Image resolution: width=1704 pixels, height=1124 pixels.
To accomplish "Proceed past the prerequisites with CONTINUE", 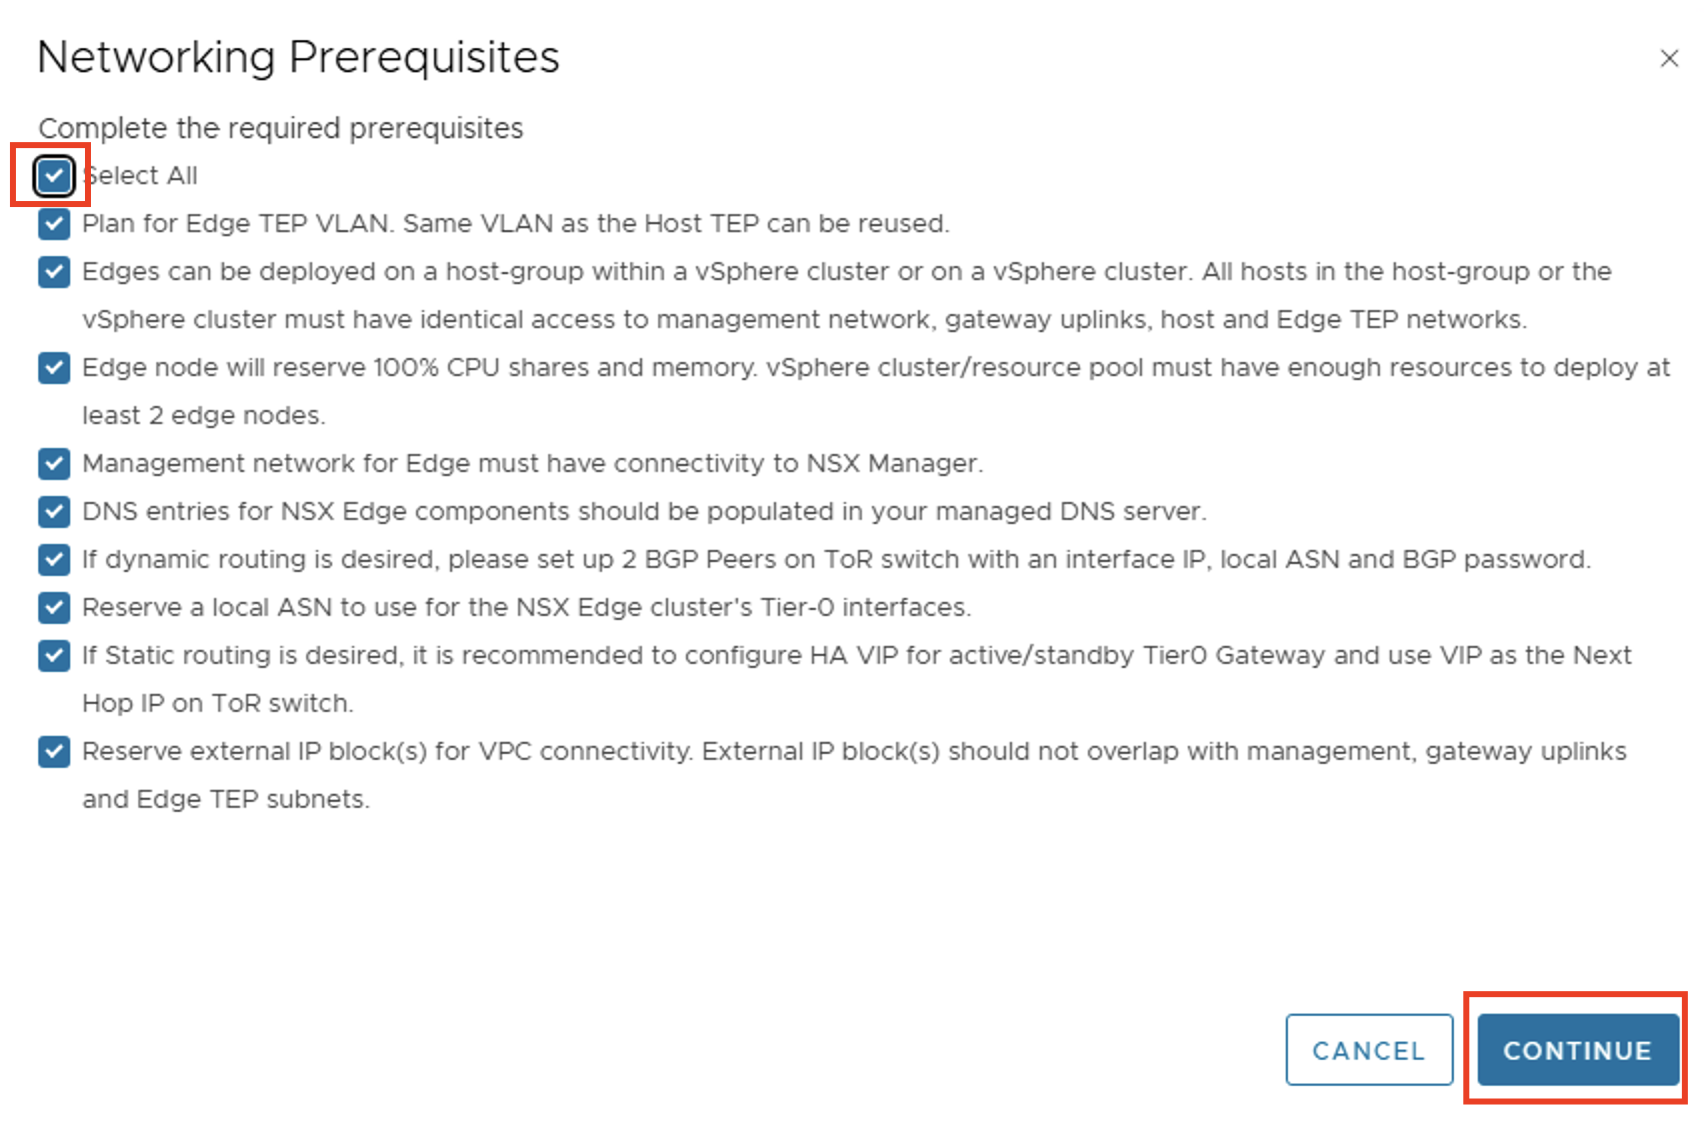I will pos(1576,1050).
